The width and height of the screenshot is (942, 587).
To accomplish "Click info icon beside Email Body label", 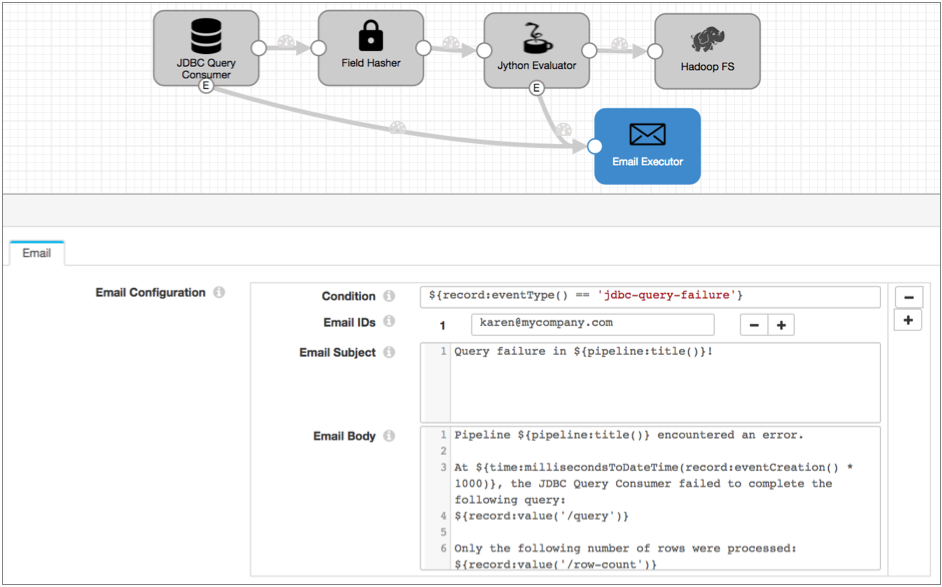I will (389, 436).
